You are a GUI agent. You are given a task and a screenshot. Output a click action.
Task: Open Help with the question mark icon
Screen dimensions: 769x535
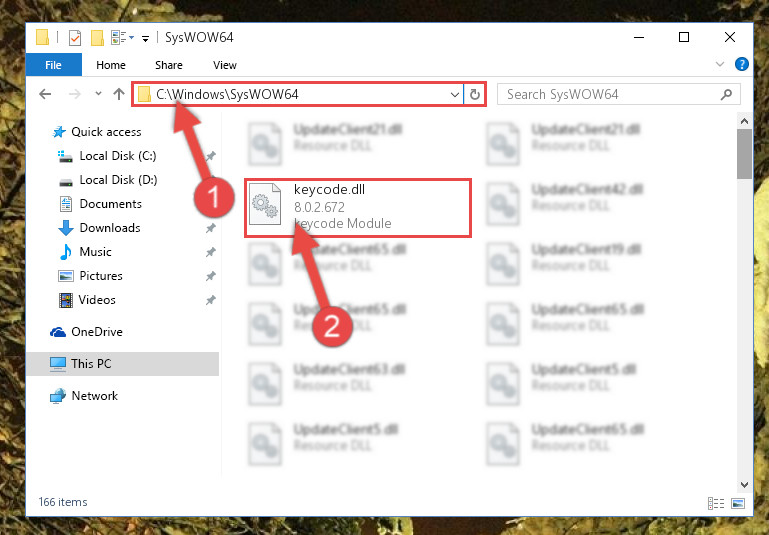click(742, 64)
